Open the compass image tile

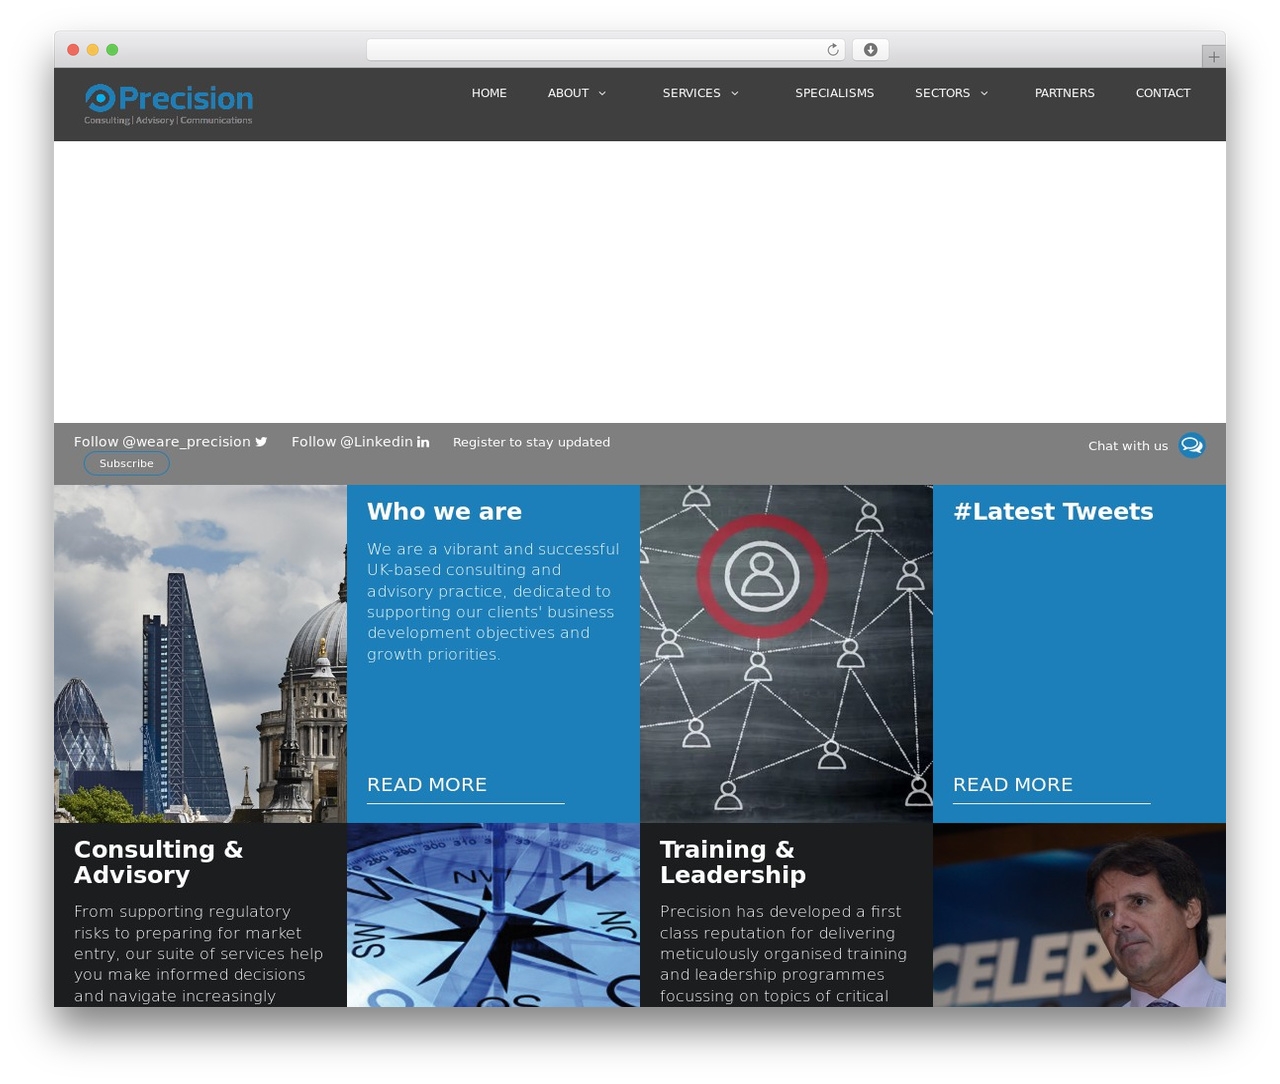(493, 915)
